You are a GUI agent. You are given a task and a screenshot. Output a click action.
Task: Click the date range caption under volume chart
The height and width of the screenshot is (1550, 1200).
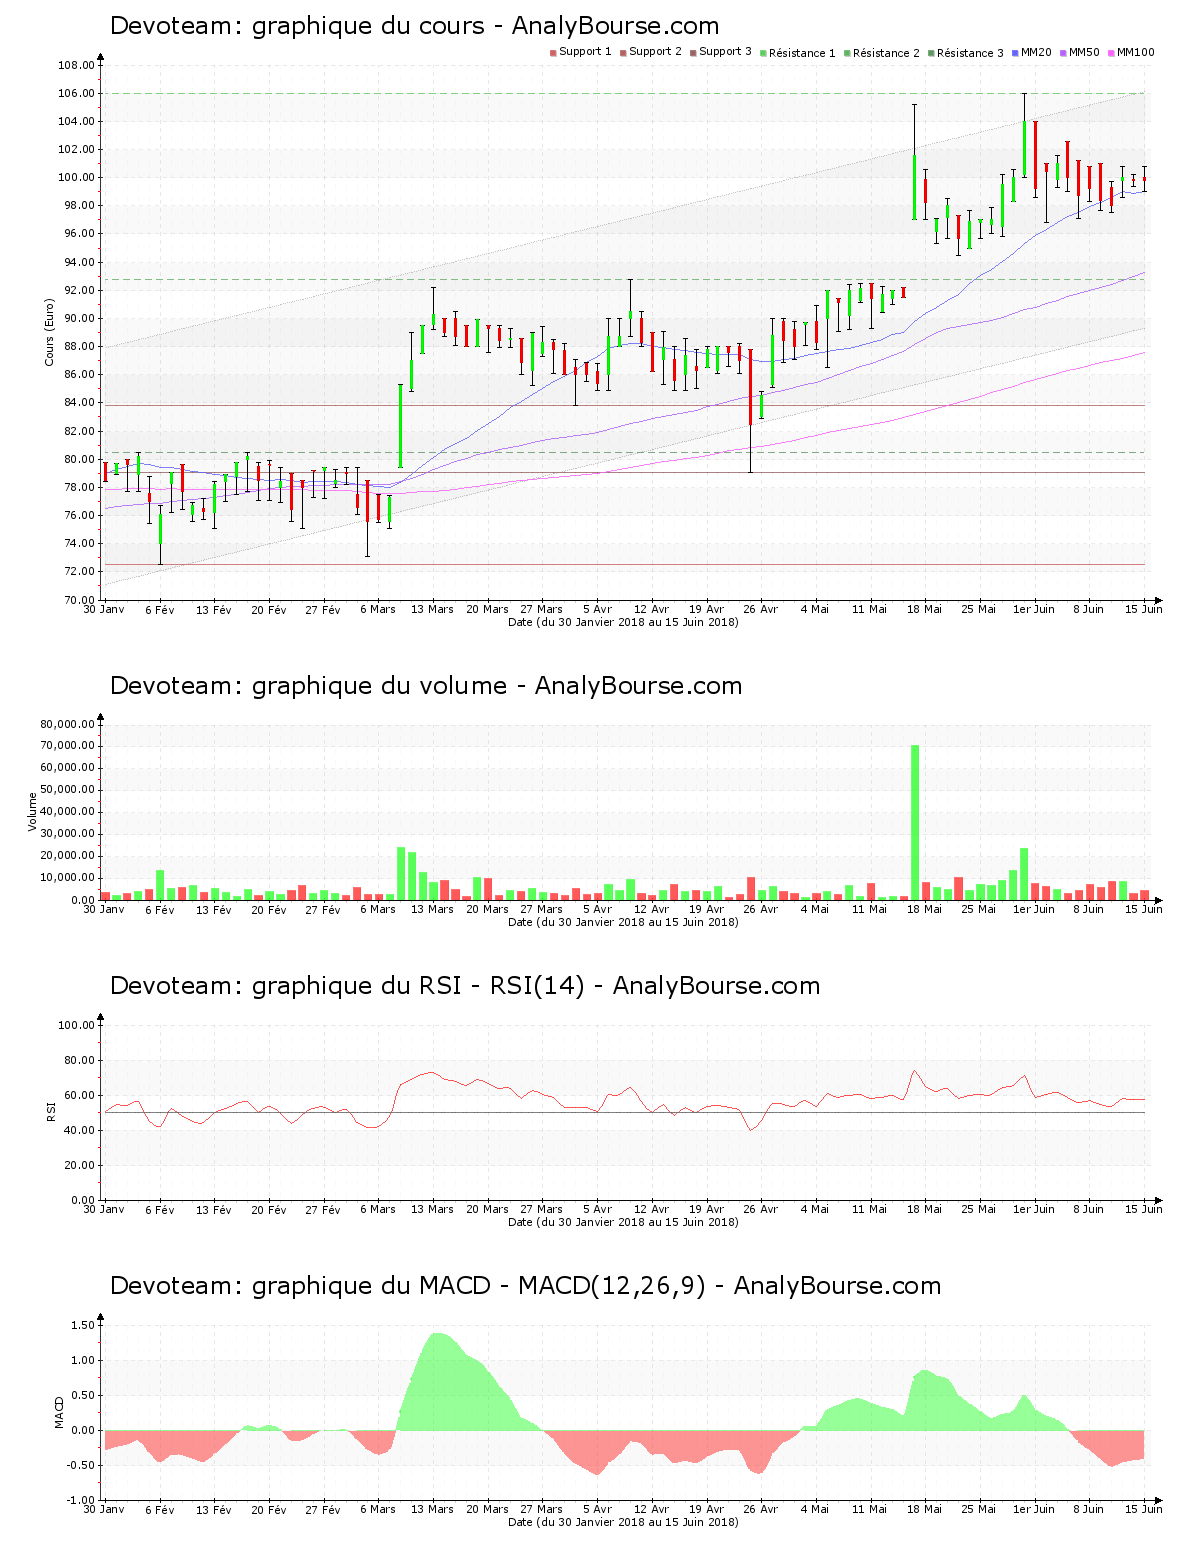[x=623, y=922]
